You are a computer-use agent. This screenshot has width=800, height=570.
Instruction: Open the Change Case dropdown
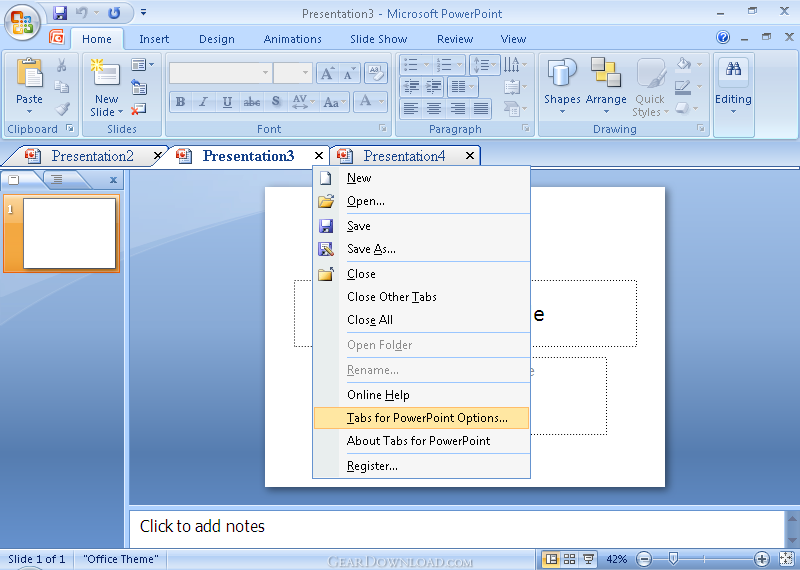tap(334, 102)
